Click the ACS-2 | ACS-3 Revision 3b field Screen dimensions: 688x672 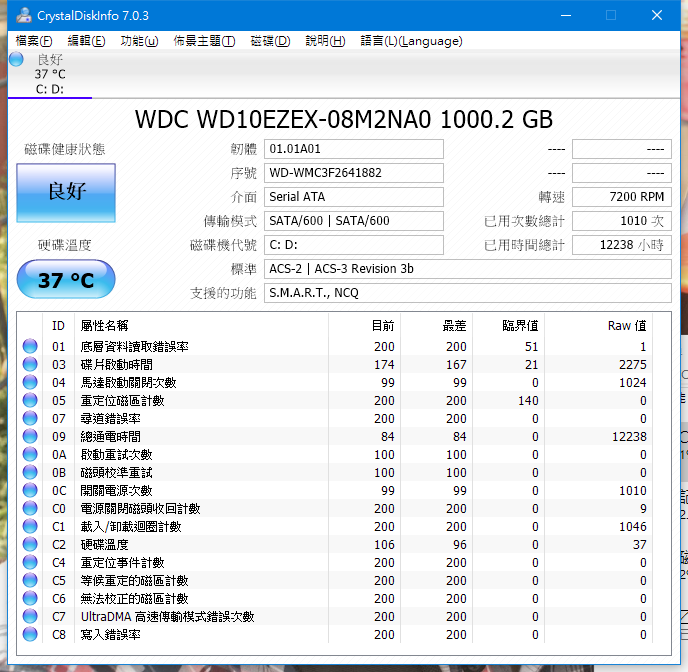point(467,269)
